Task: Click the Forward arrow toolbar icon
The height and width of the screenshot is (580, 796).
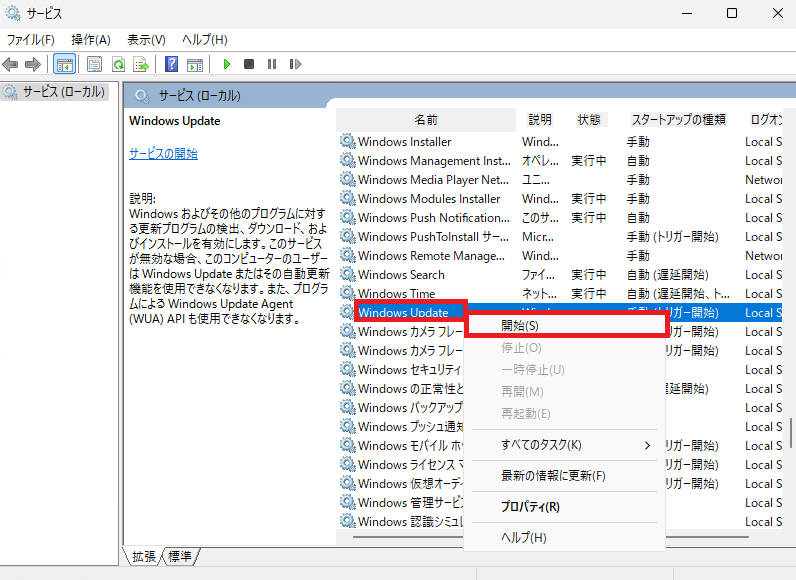Action: [32, 64]
